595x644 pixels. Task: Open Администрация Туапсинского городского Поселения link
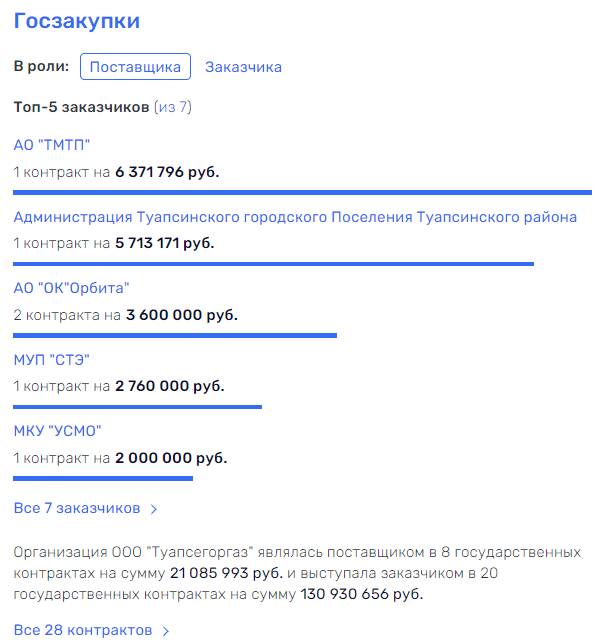(295, 217)
